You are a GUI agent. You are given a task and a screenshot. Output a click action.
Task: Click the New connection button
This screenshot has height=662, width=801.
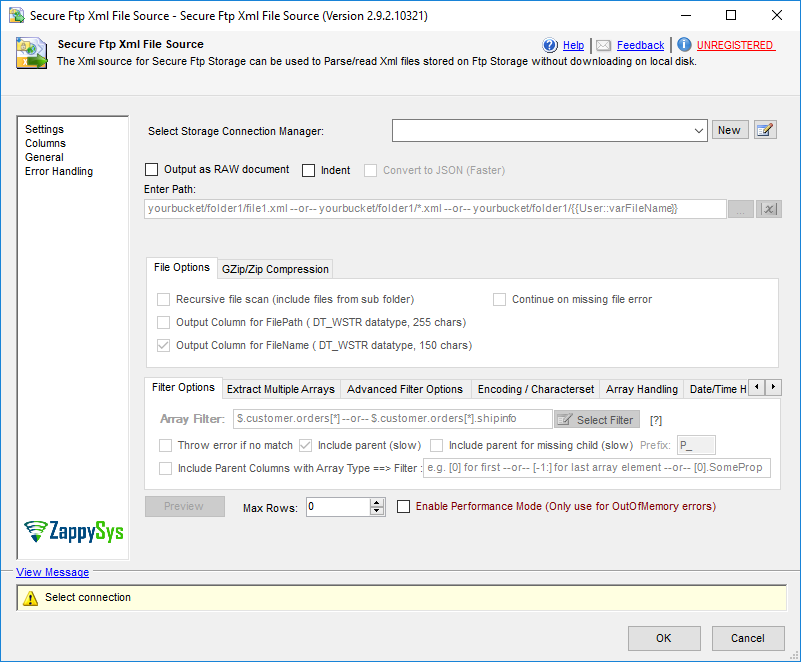click(x=730, y=130)
